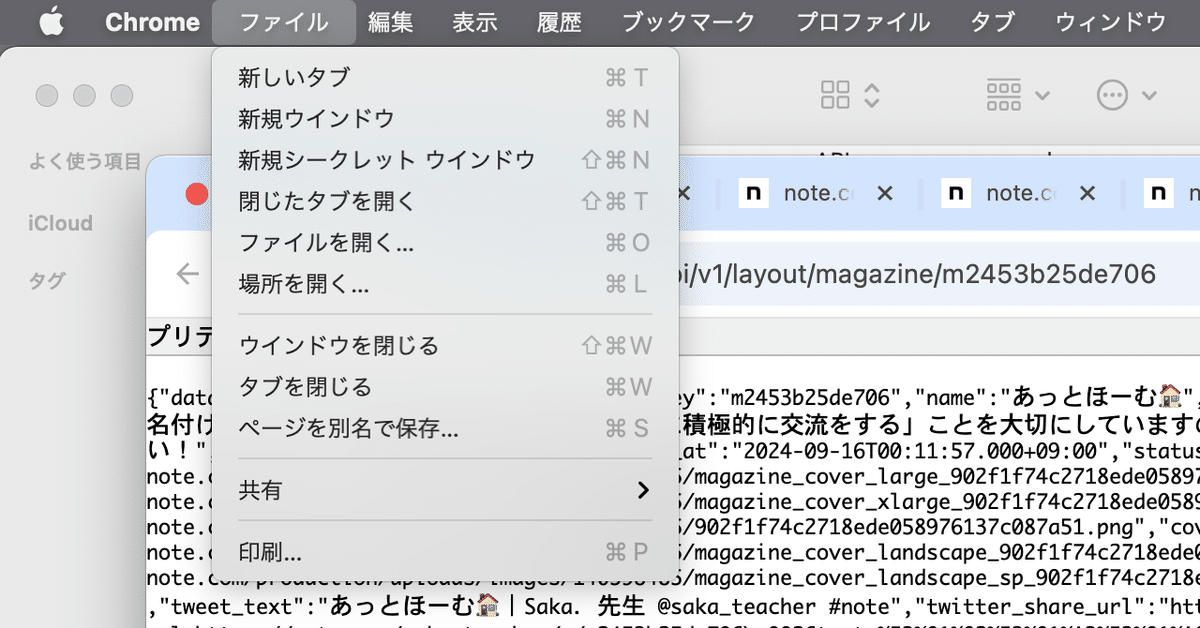
Task: Open Finder more actions ellipsis menu
Action: pos(1126,95)
